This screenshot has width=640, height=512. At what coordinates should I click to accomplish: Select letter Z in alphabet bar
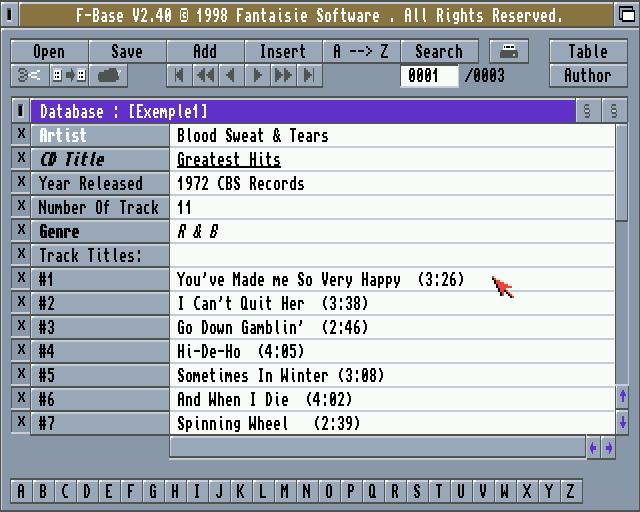click(571, 491)
